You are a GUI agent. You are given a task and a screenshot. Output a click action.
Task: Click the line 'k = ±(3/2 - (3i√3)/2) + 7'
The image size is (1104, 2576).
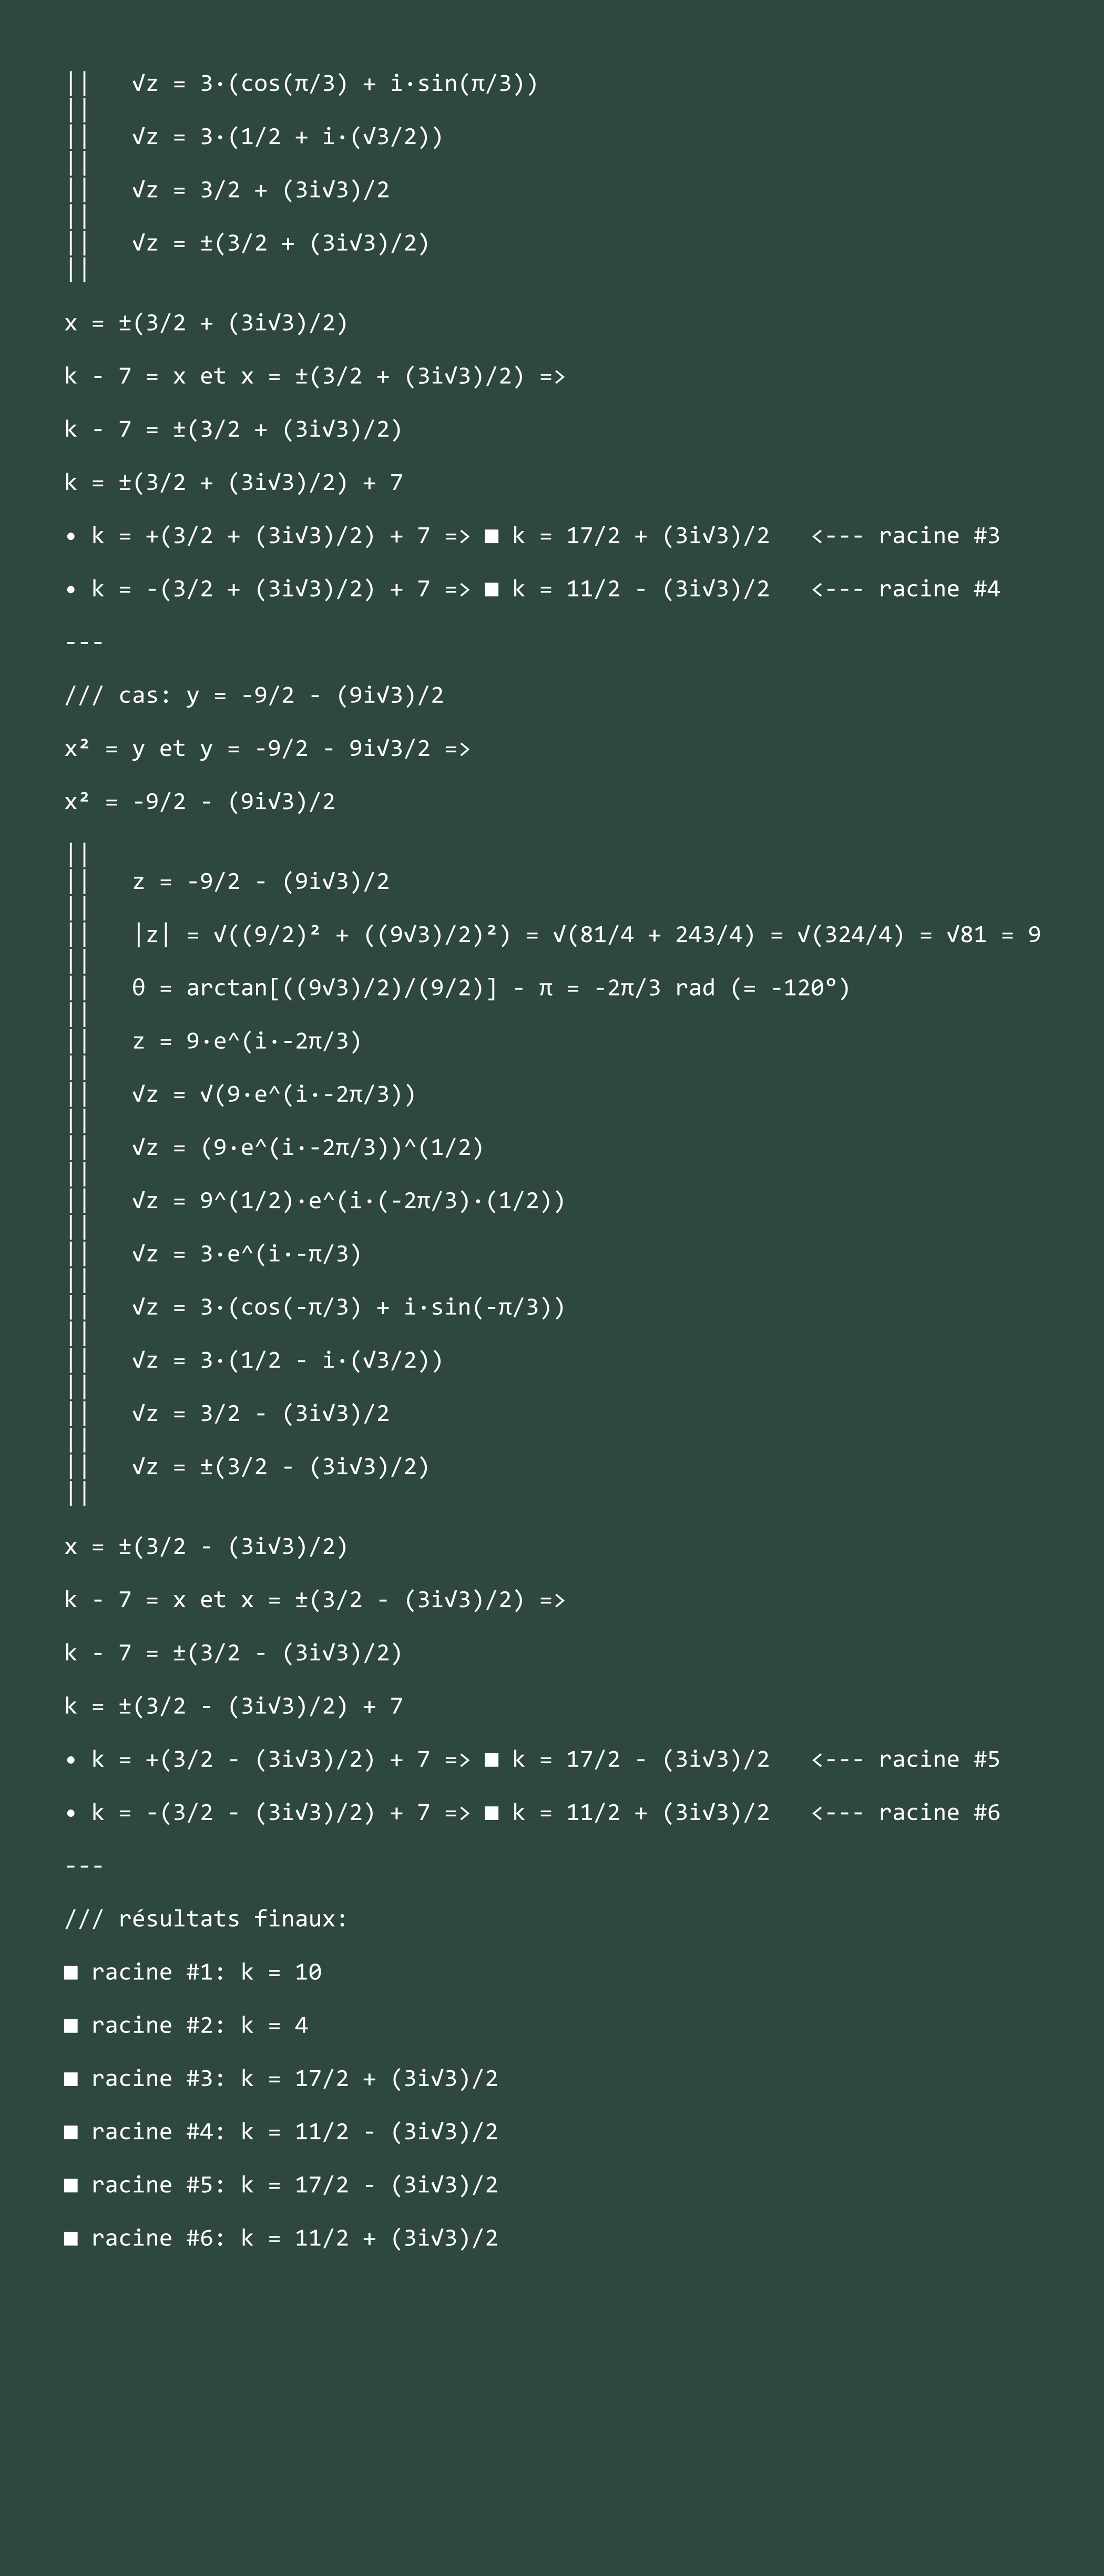(x=234, y=1706)
